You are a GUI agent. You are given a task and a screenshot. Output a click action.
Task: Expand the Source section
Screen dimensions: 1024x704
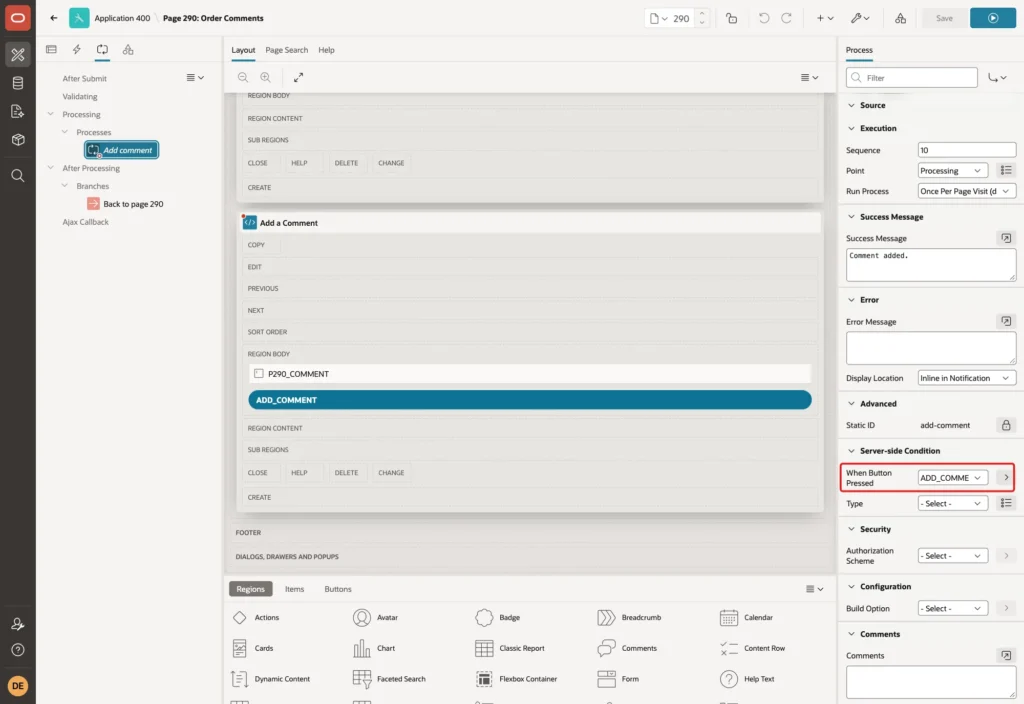851,105
